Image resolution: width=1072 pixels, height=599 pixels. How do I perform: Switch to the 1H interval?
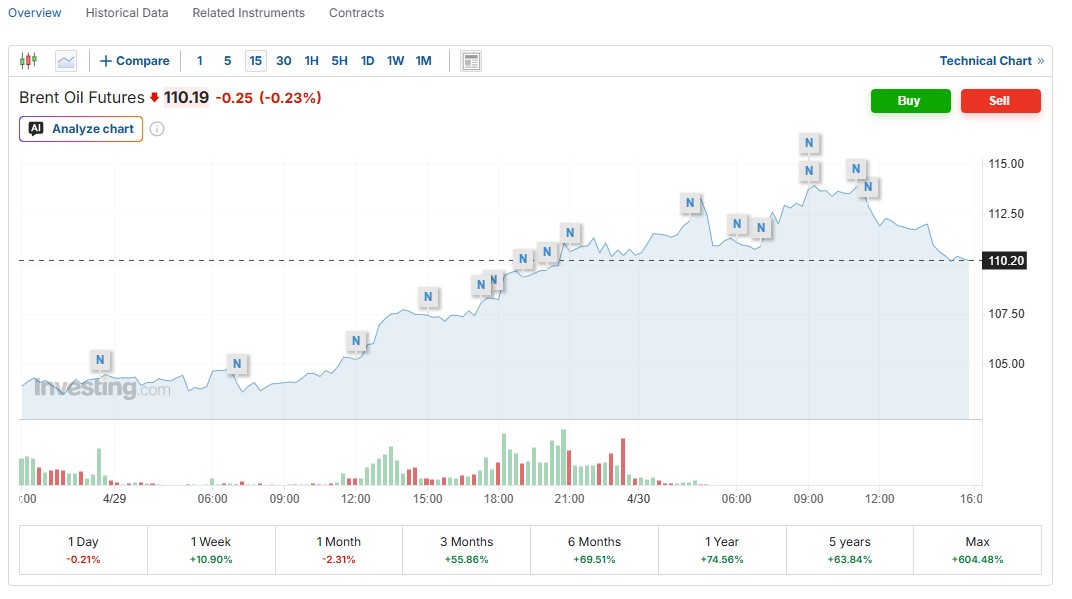pos(312,61)
